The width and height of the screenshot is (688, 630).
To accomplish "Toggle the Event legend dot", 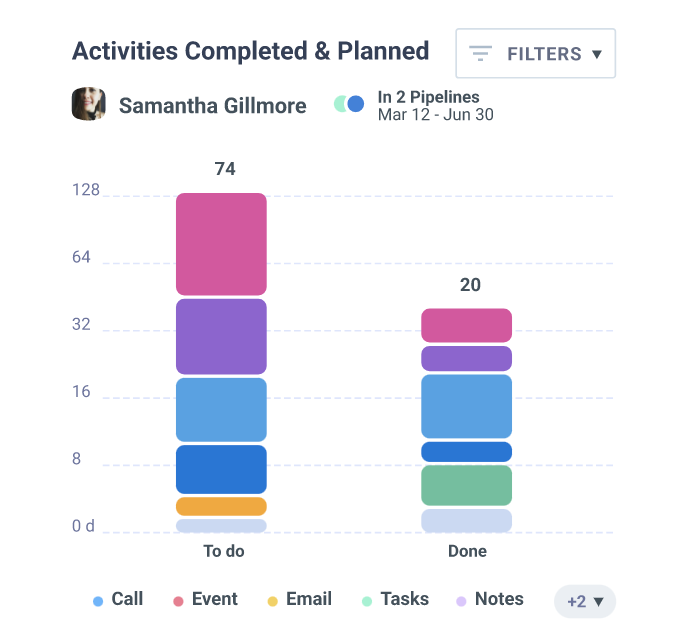I will pyautogui.click(x=178, y=601).
